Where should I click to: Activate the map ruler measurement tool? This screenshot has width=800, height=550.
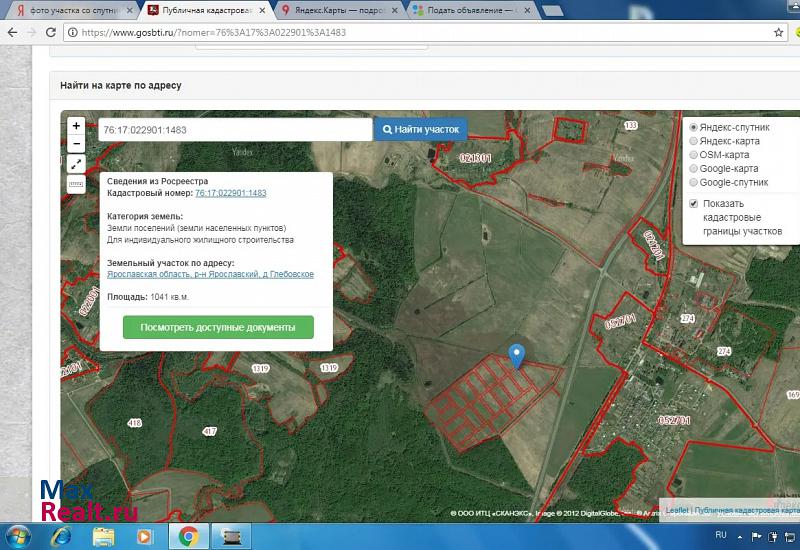(x=77, y=184)
